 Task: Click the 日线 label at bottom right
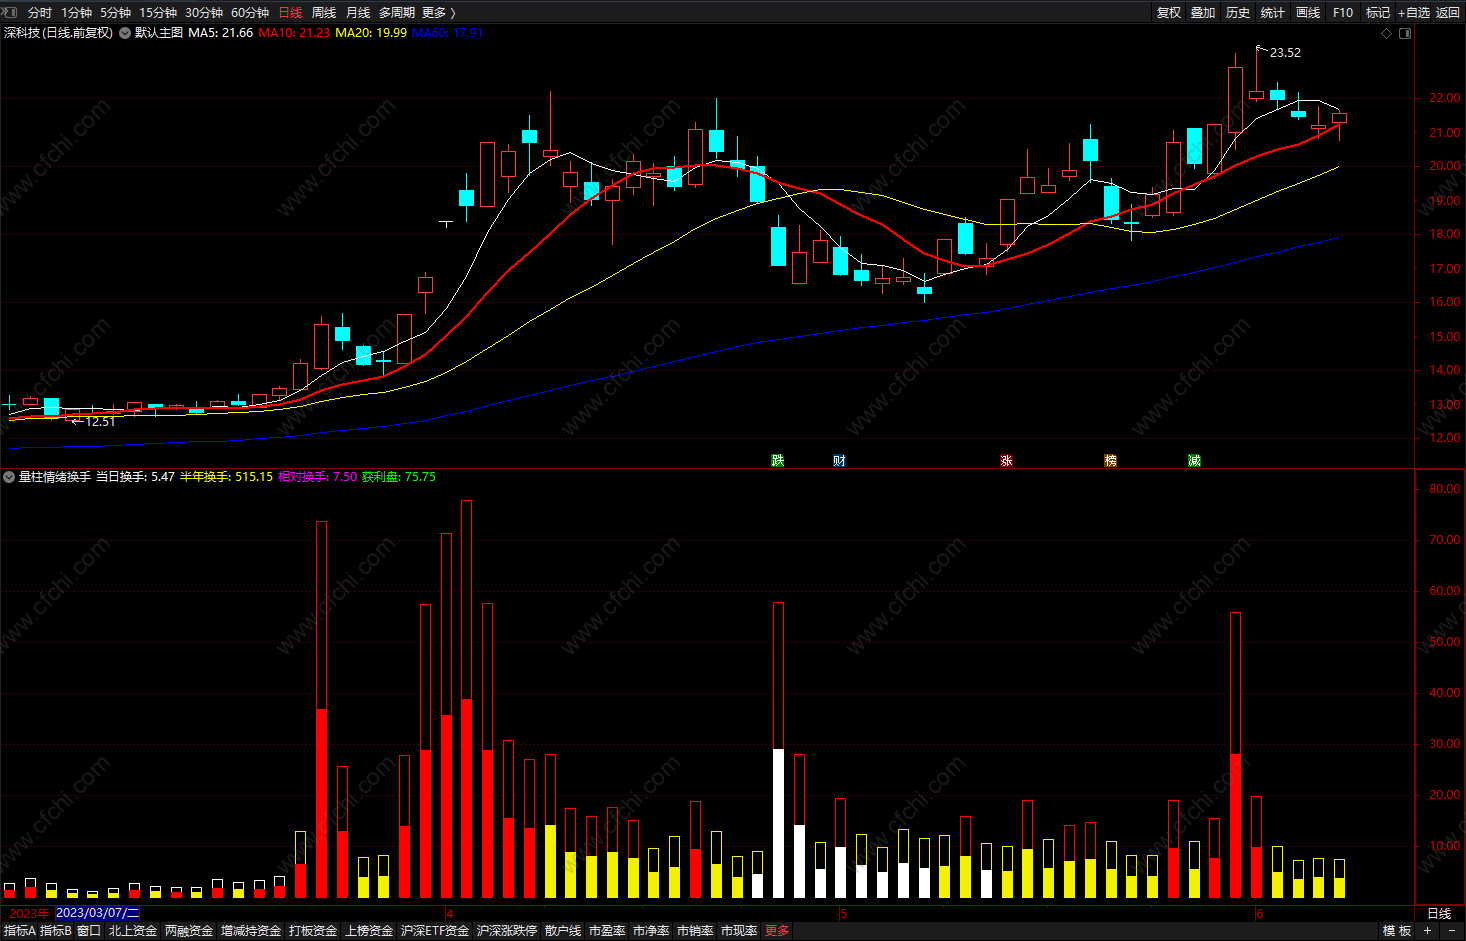[1439, 914]
